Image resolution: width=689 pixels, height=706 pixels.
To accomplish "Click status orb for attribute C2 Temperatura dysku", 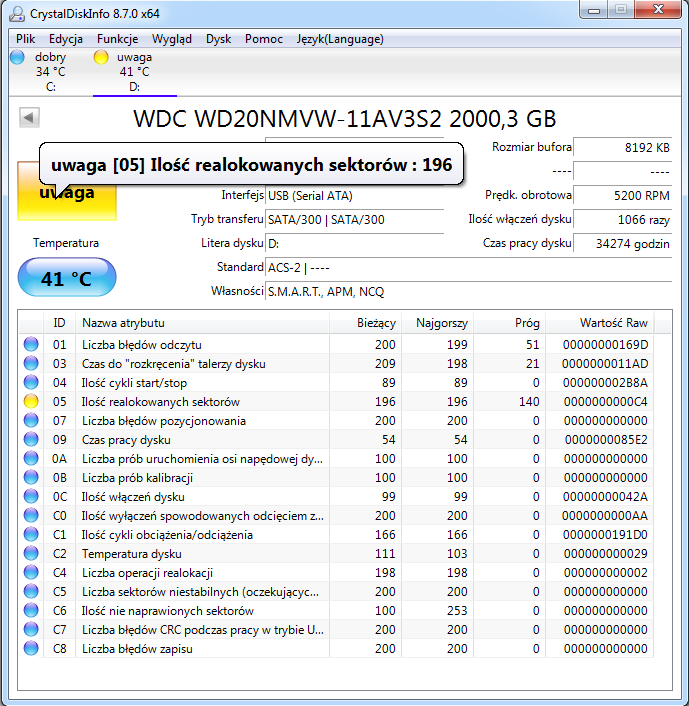I will pos(31,553).
